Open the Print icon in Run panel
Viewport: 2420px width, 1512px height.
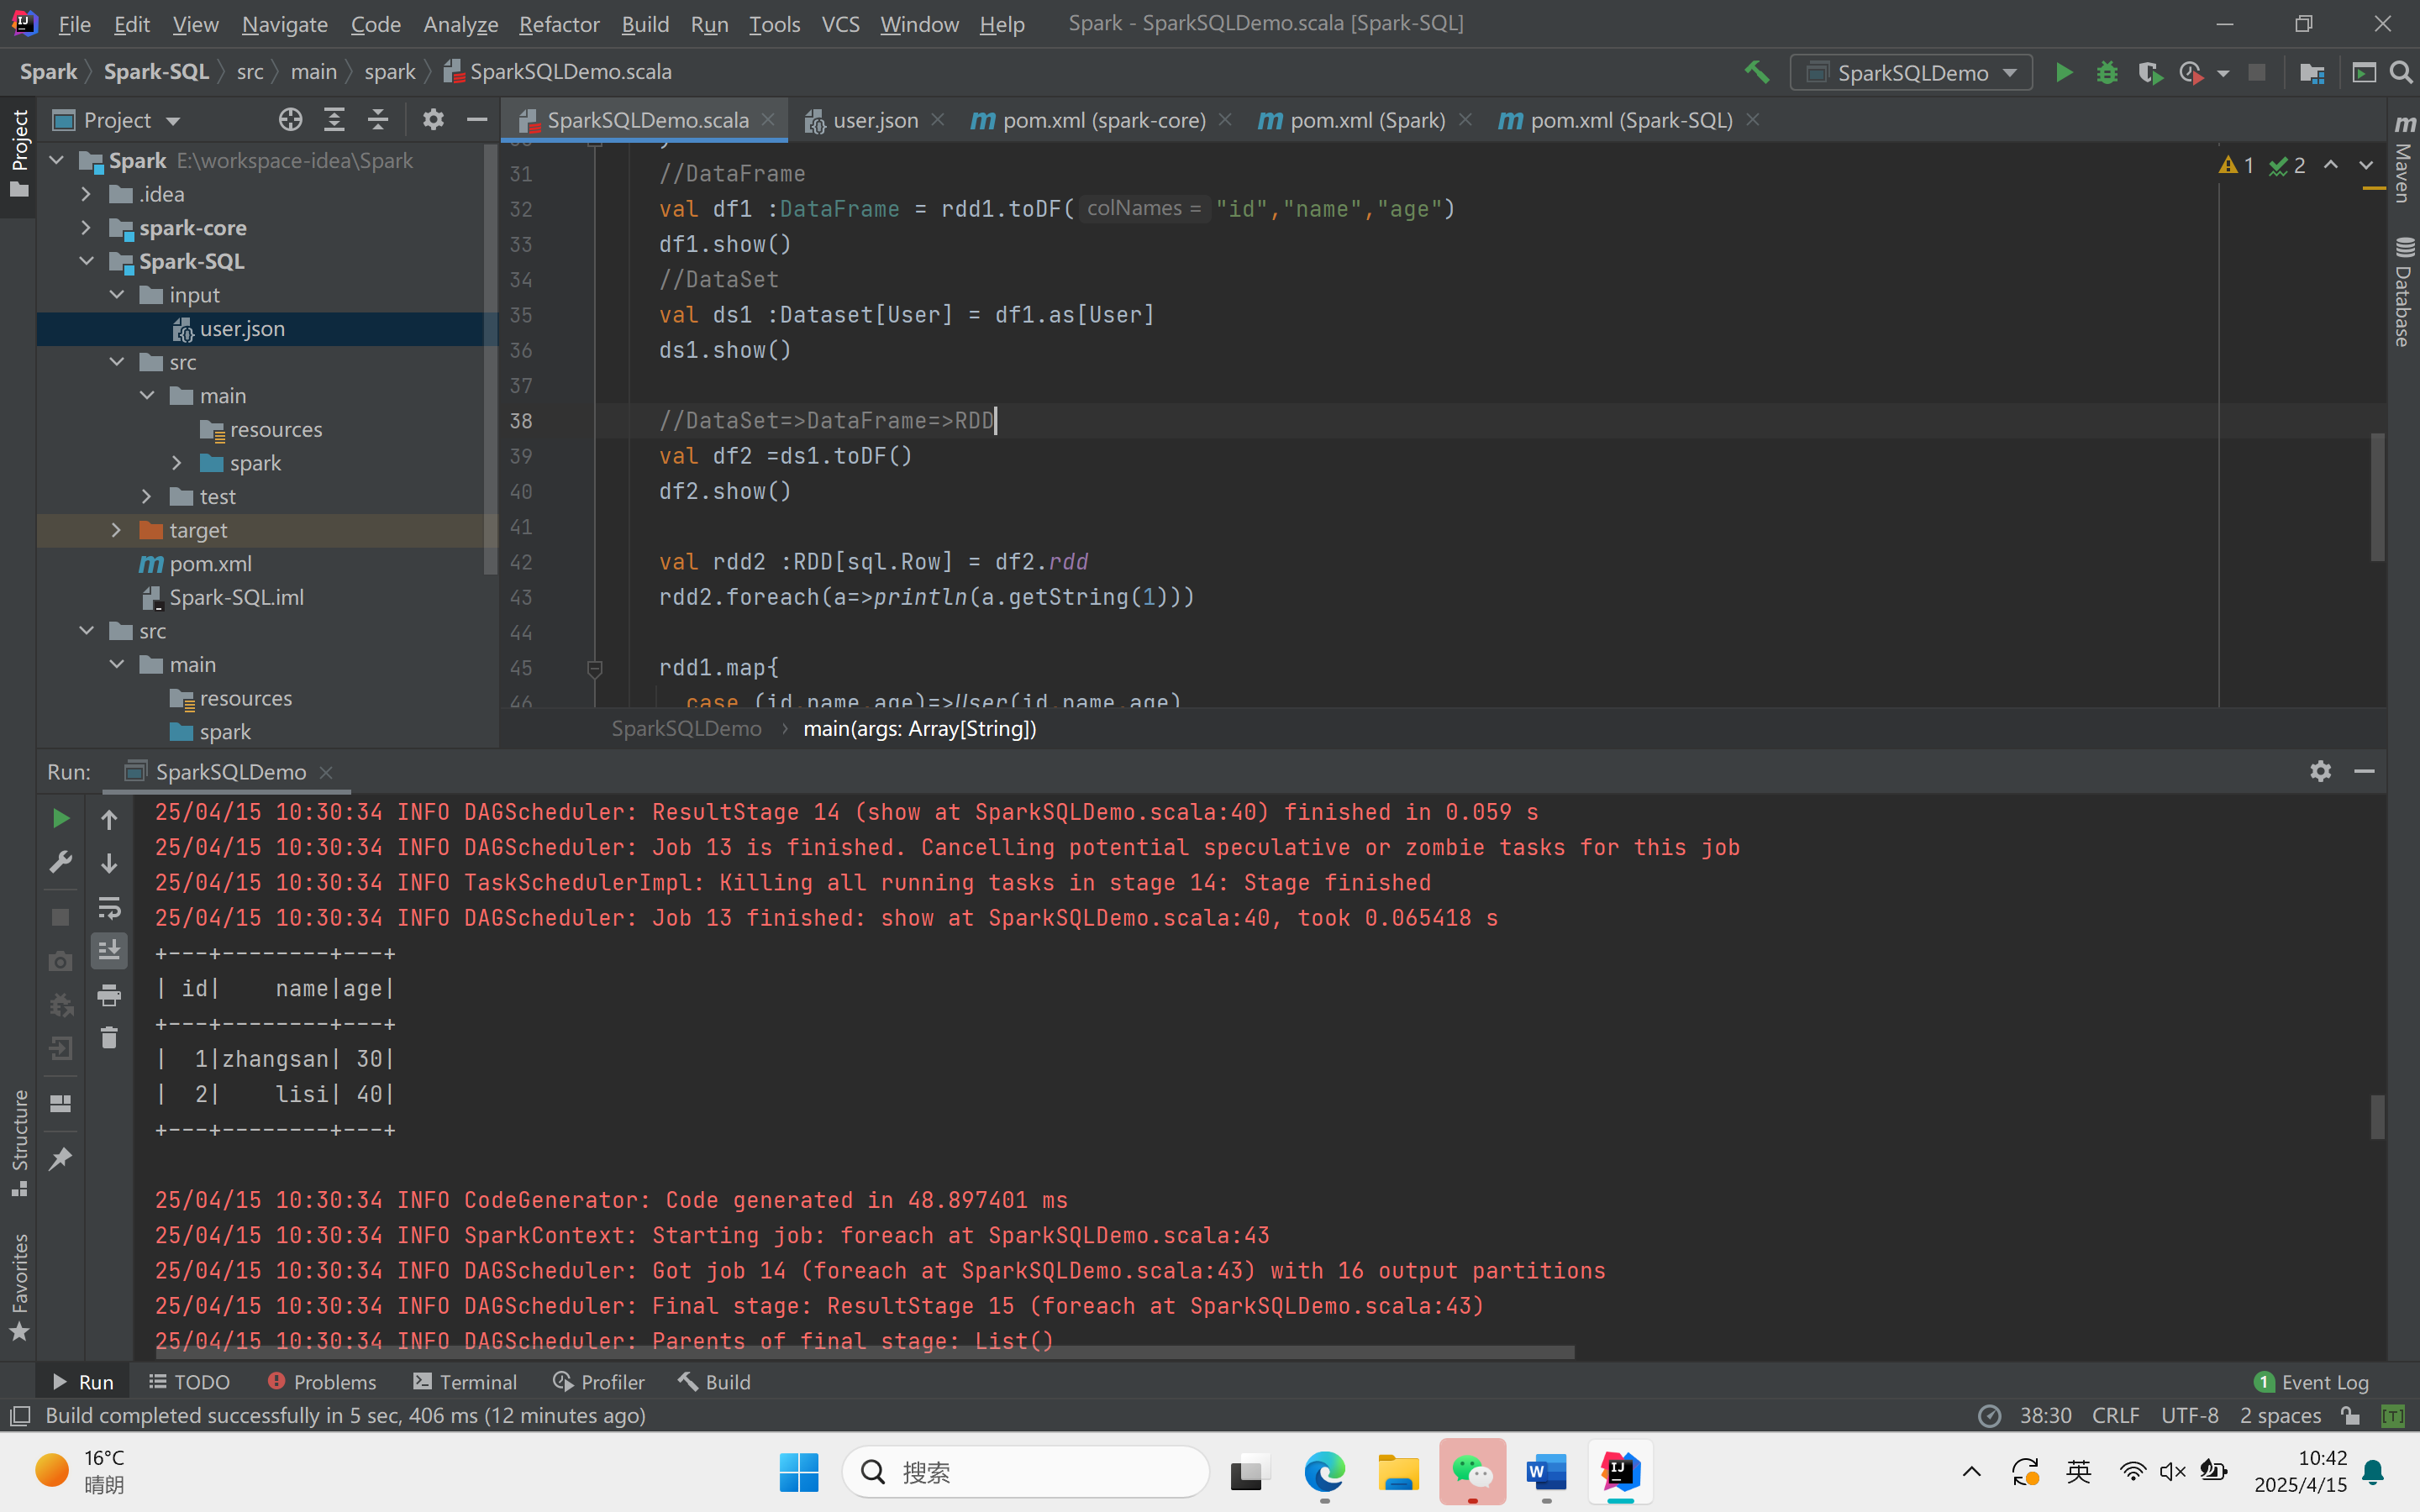coord(109,994)
